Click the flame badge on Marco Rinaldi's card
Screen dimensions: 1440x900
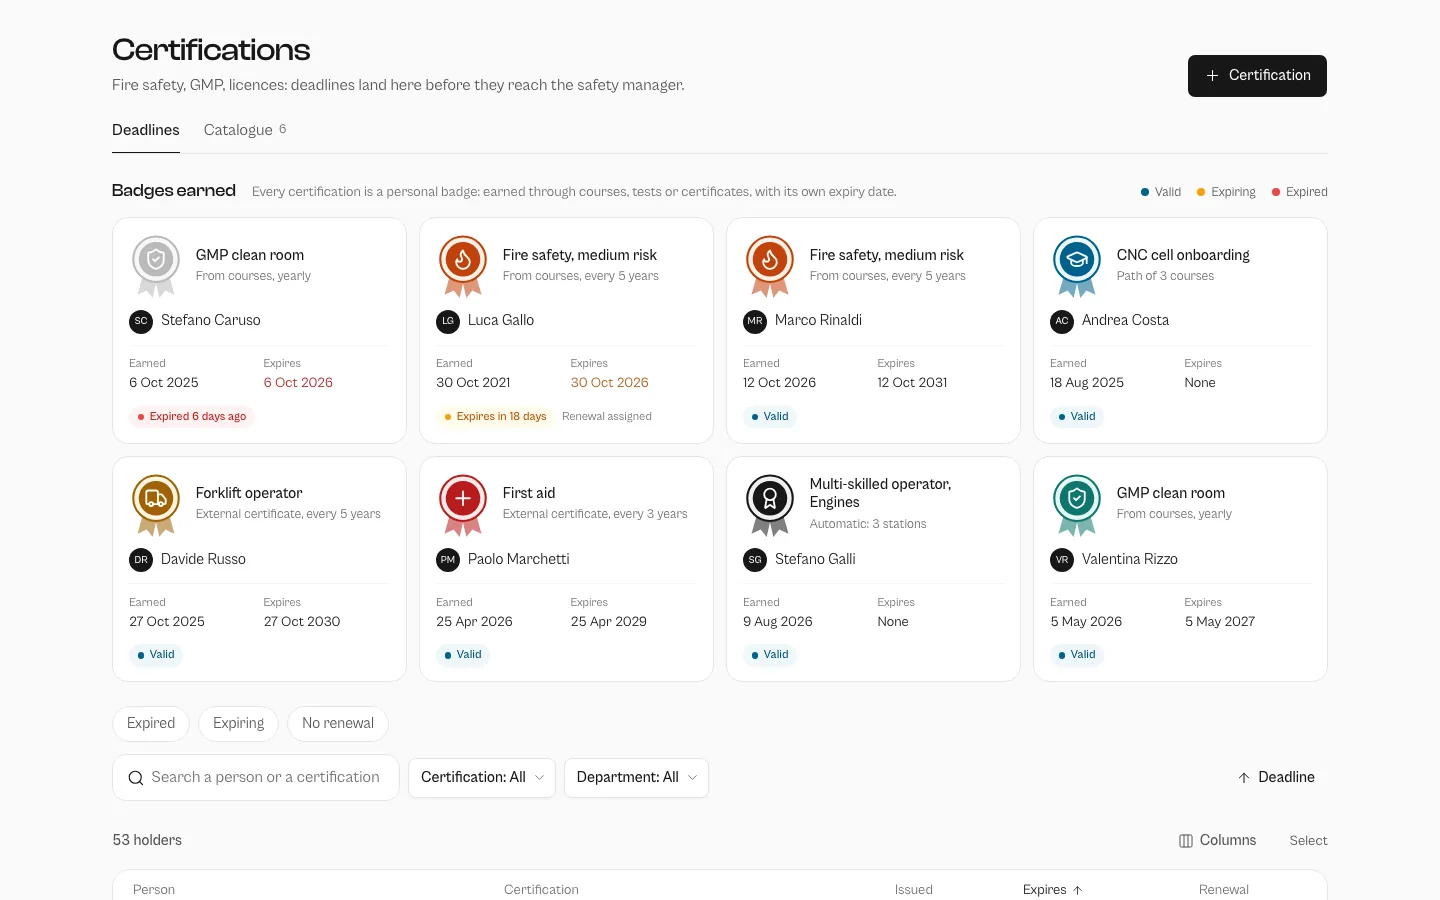click(x=770, y=265)
